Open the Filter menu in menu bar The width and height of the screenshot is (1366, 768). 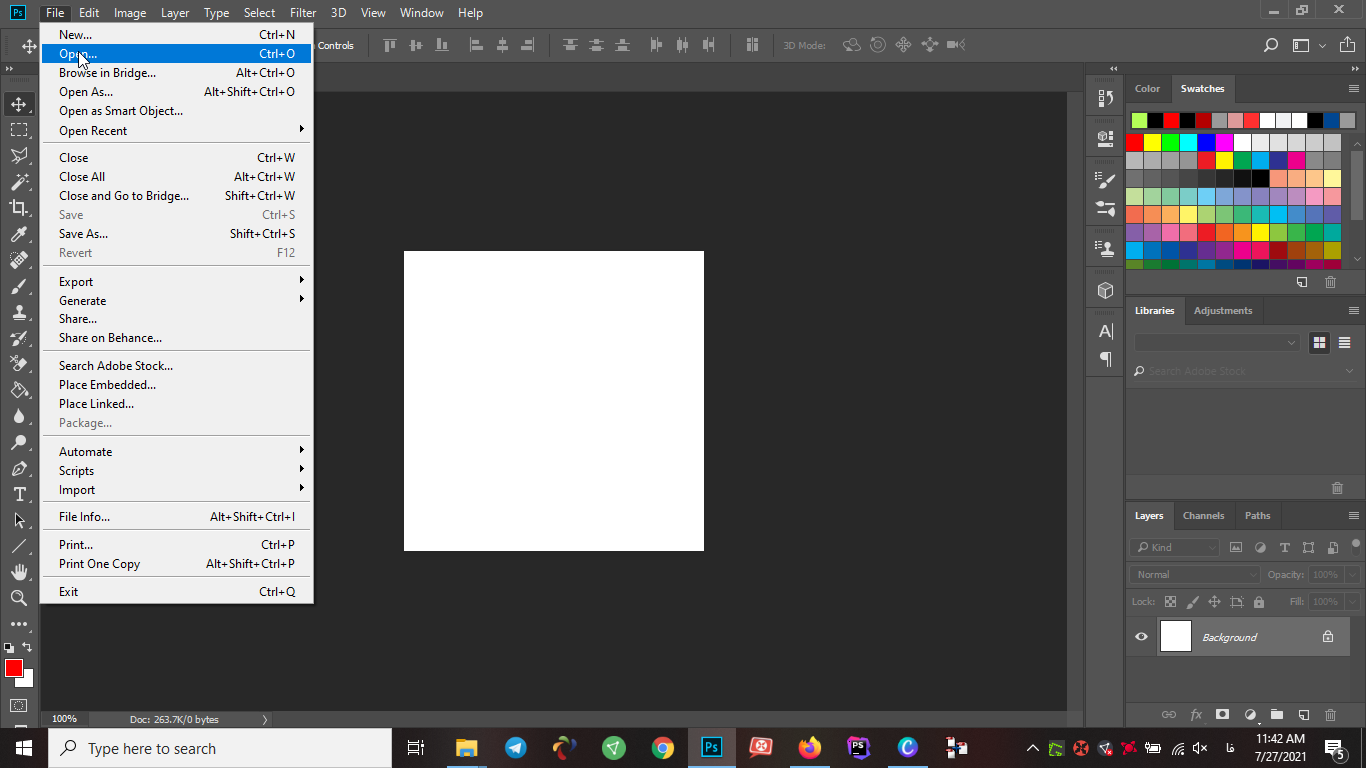point(303,13)
